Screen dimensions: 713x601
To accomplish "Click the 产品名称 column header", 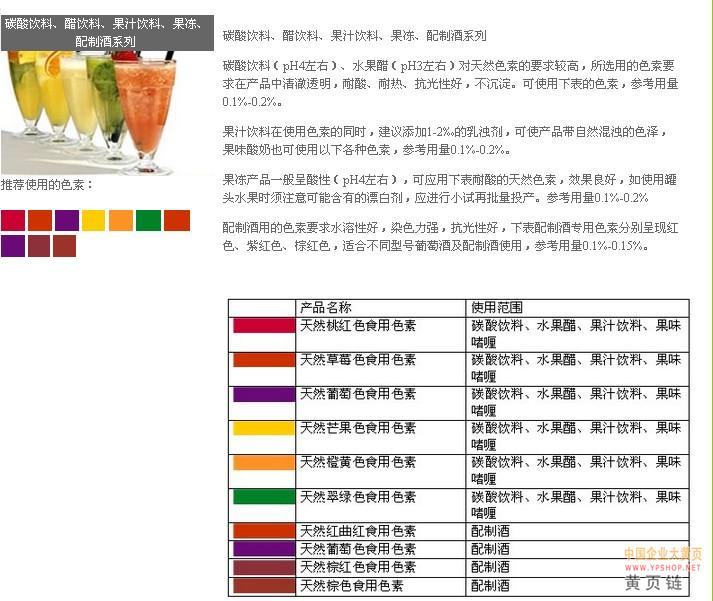I will point(326,307).
